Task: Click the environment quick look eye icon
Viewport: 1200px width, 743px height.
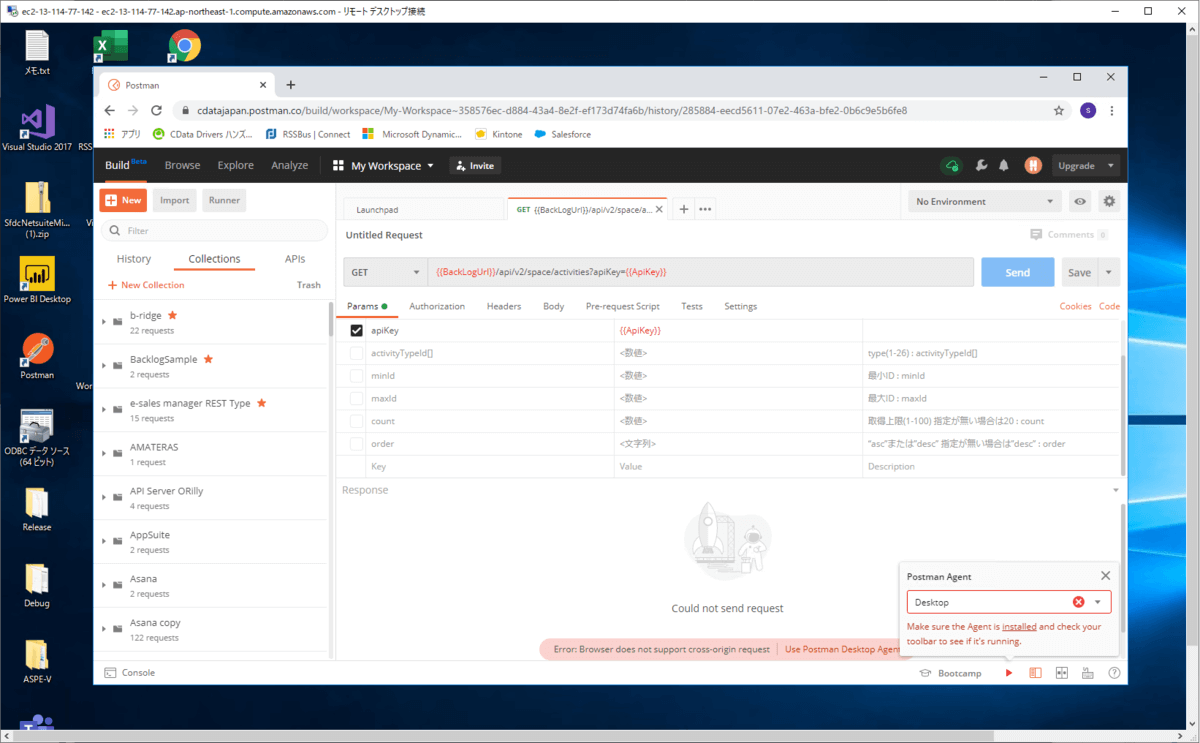Action: coord(1080,202)
